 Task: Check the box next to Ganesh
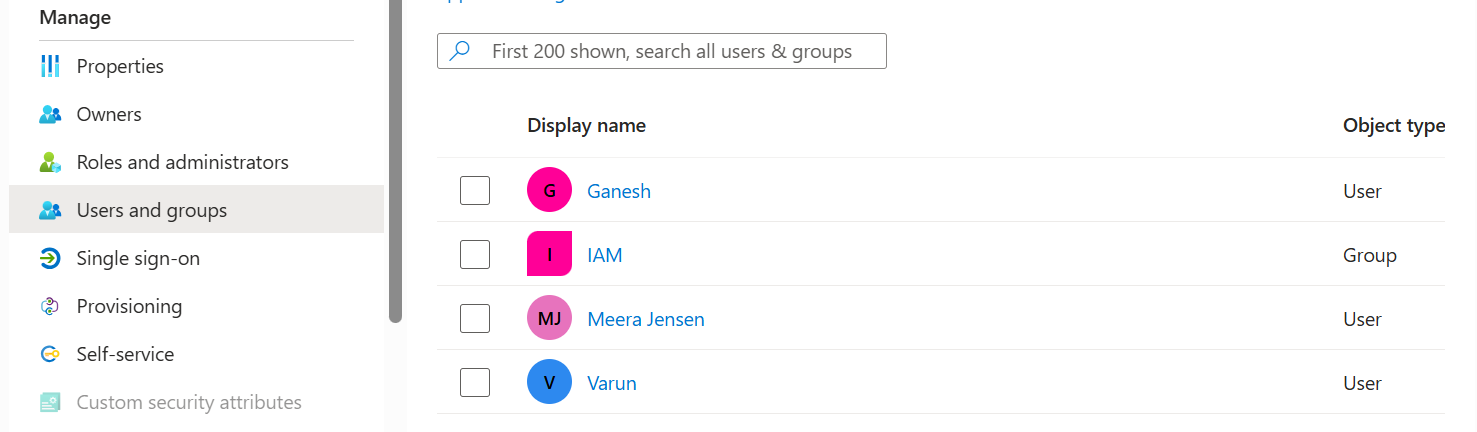coord(475,190)
